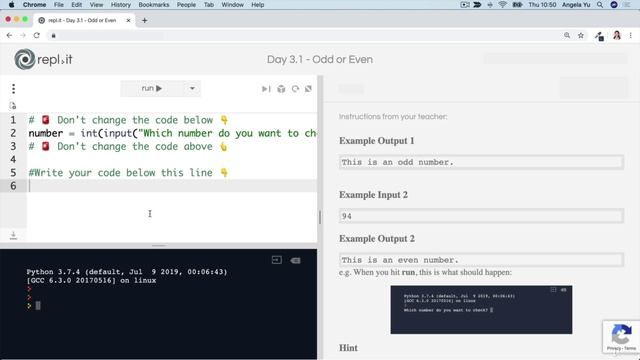The width and height of the screenshot is (640, 360).
Task: Click the debugger step icon
Action: (x=266, y=89)
